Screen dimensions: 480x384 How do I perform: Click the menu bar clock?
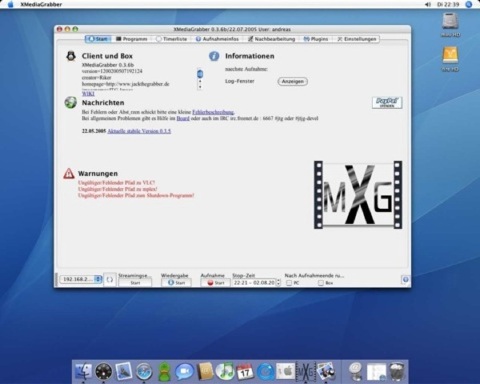448,4
